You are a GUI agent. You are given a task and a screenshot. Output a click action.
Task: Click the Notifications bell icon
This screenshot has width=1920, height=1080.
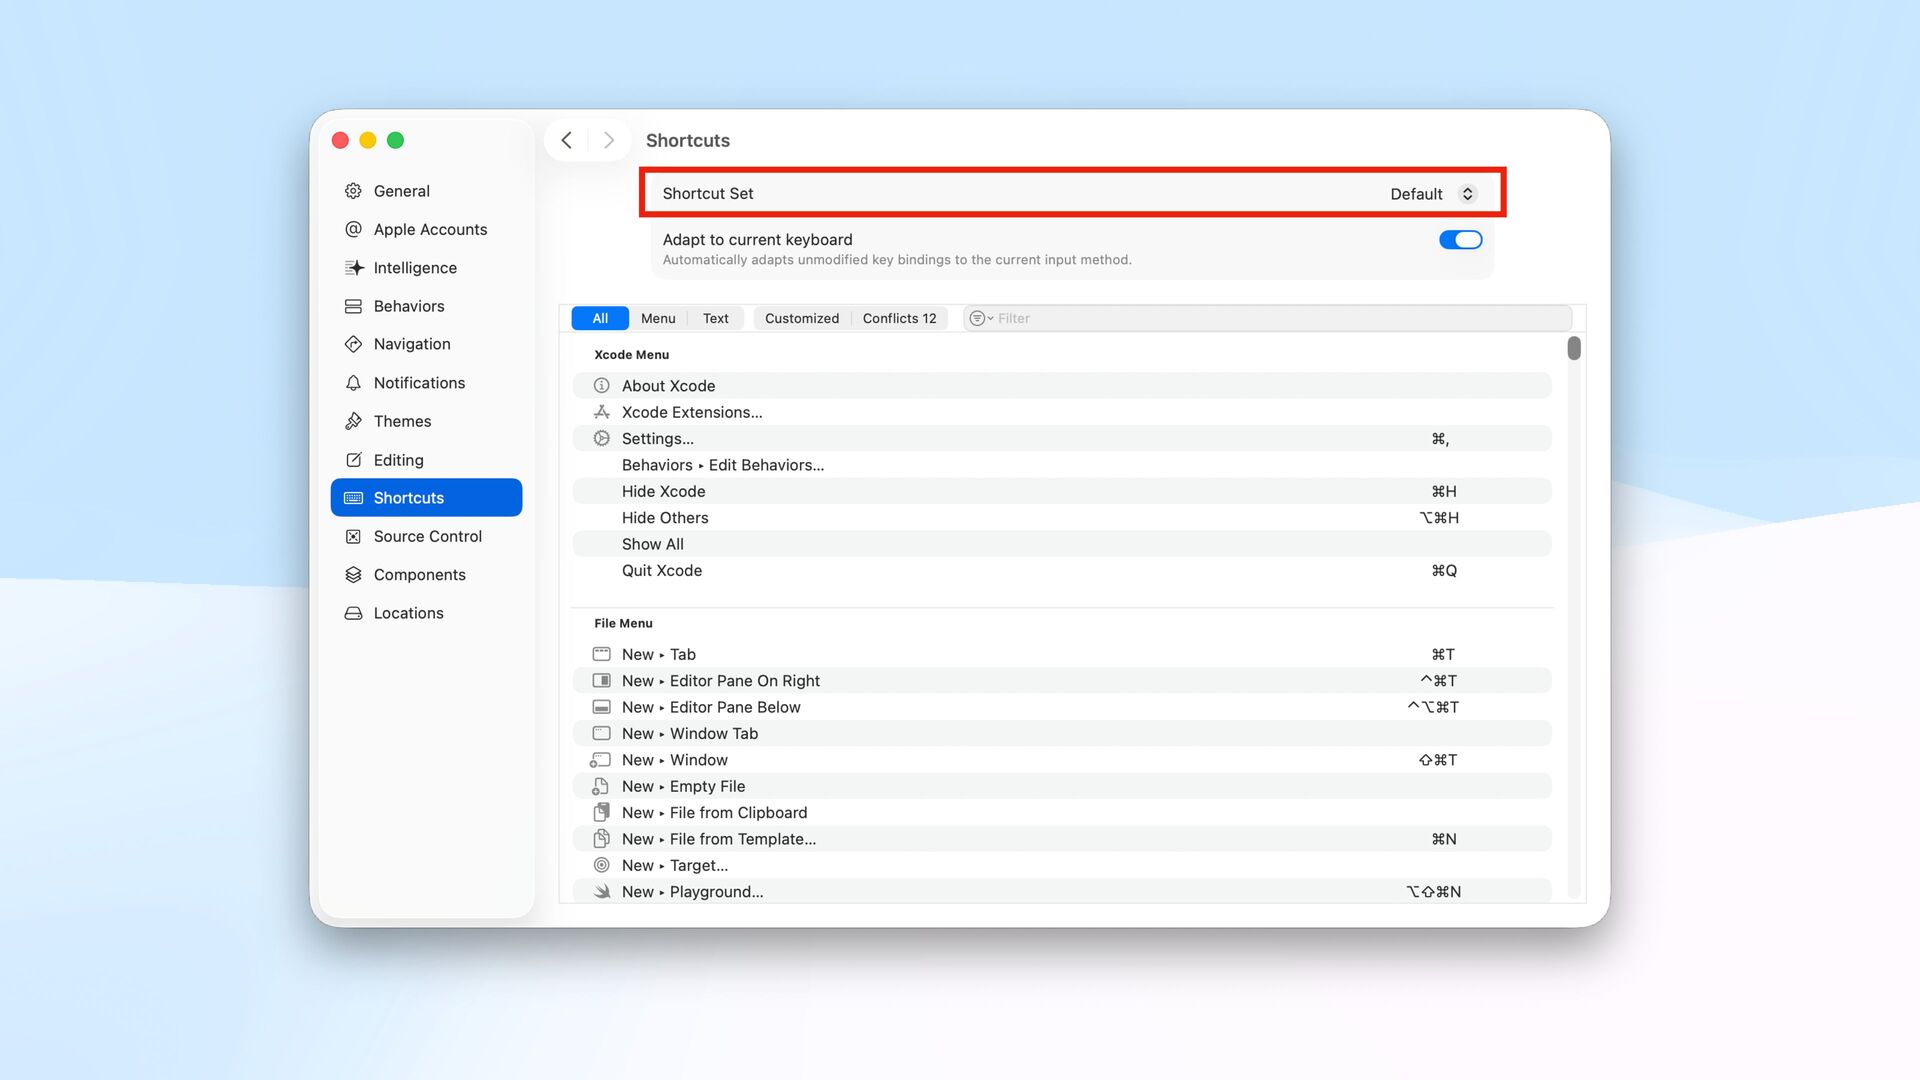[353, 383]
